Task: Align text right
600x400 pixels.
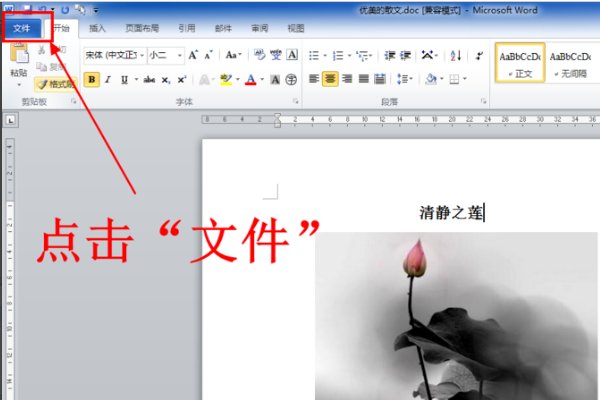Action: pos(347,79)
